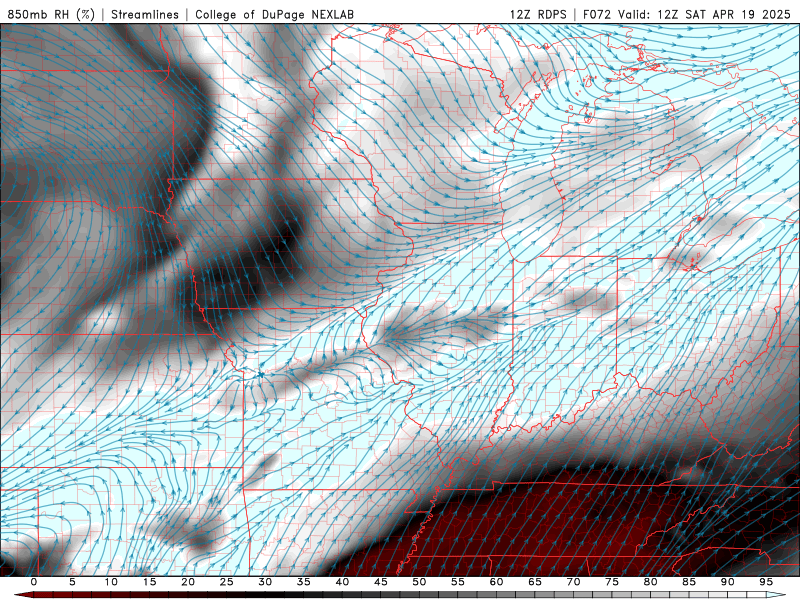Select the '35' colorbar scale label
The height and width of the screenshot is (600, 800).
tap(304, 582)
